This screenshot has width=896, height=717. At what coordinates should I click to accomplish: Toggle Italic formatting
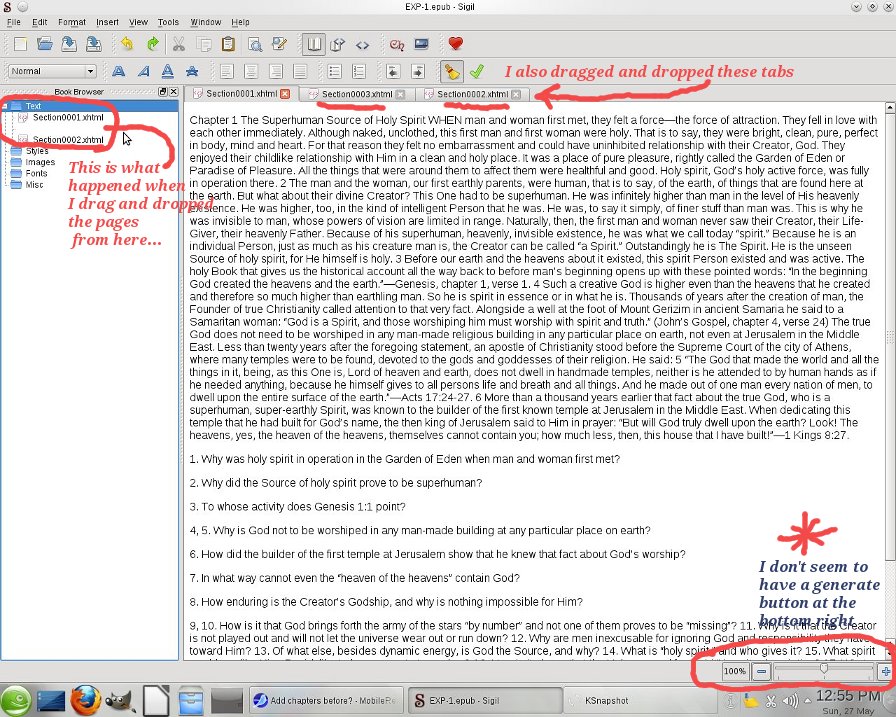(x=143, y=71)
